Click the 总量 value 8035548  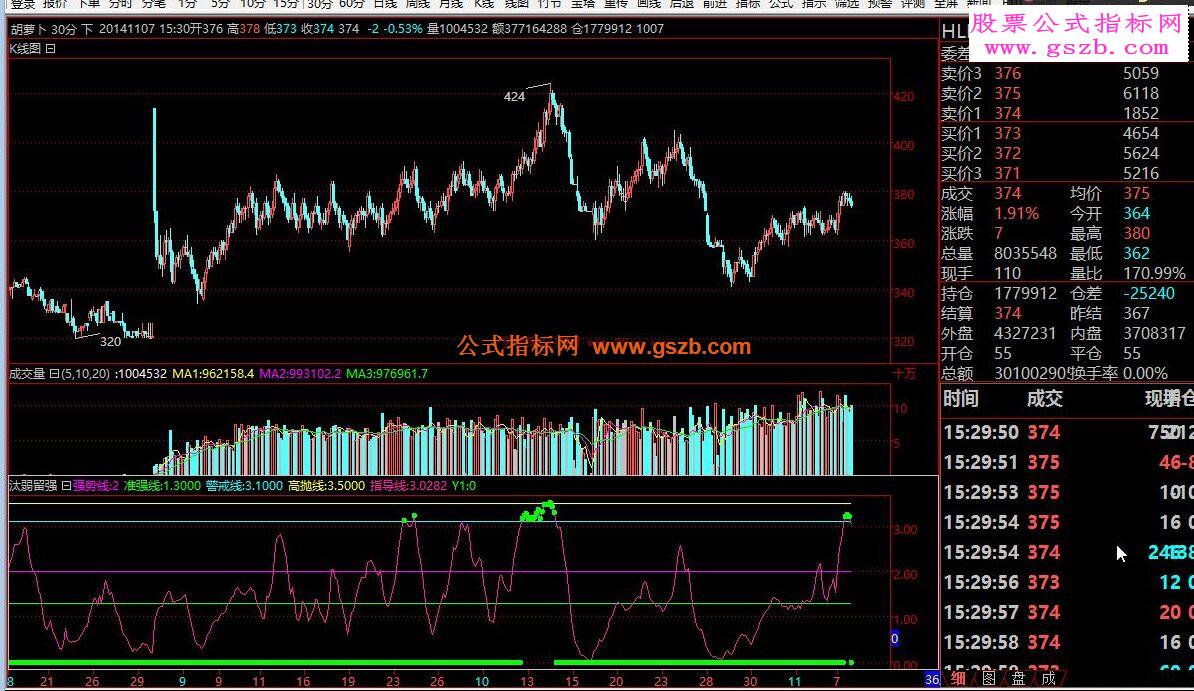(x=1025, y=254)
